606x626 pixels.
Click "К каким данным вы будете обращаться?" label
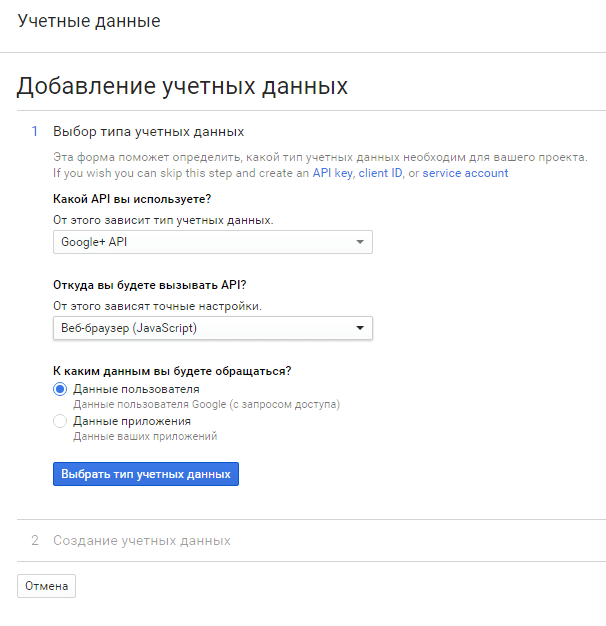[172, 371]
